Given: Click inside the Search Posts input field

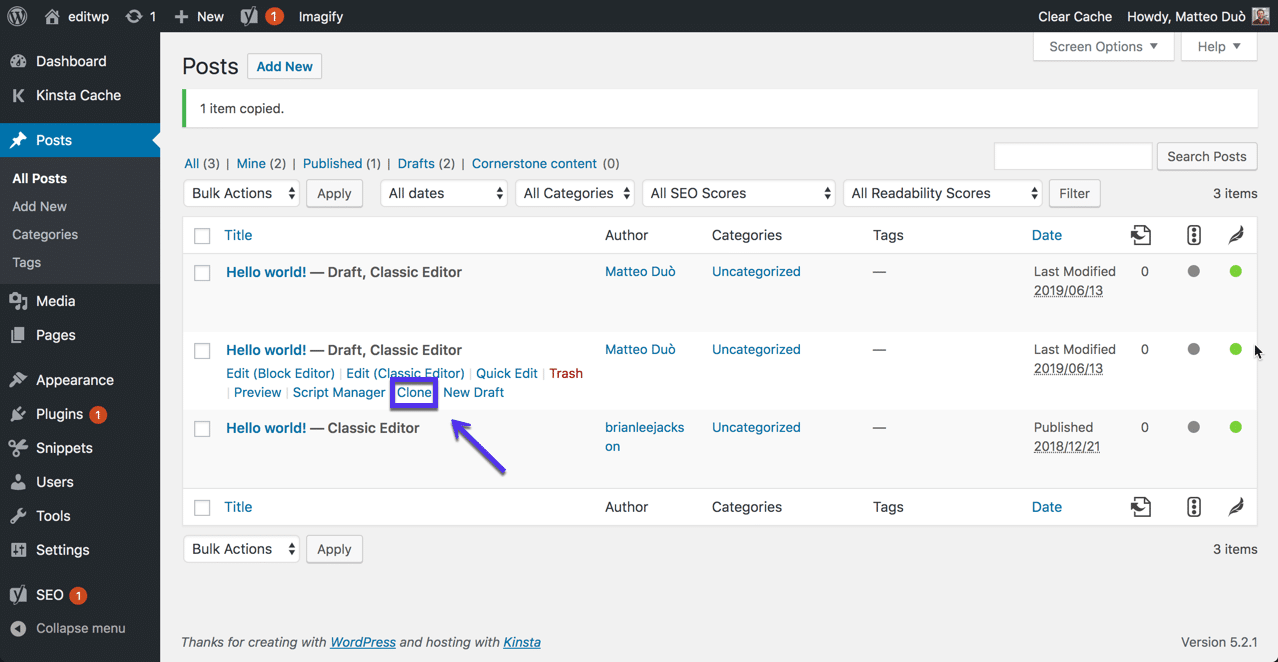Looking at the screenshot, I should pos(1072,156).
